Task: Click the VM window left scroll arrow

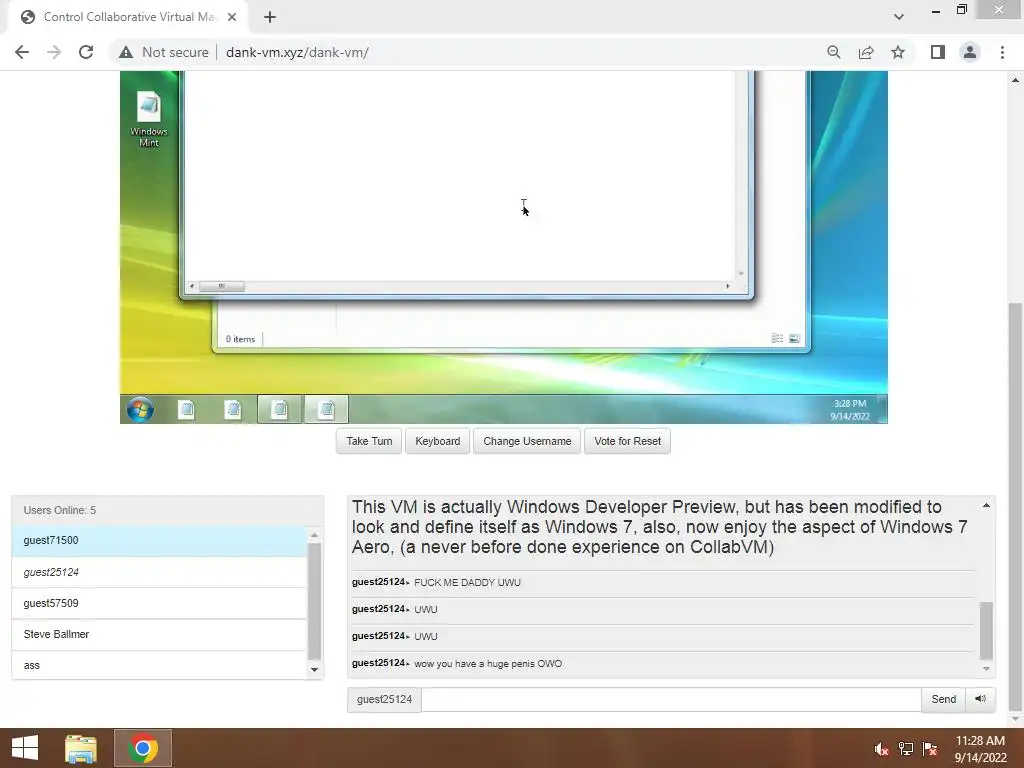Action: [x=191, y=286]
